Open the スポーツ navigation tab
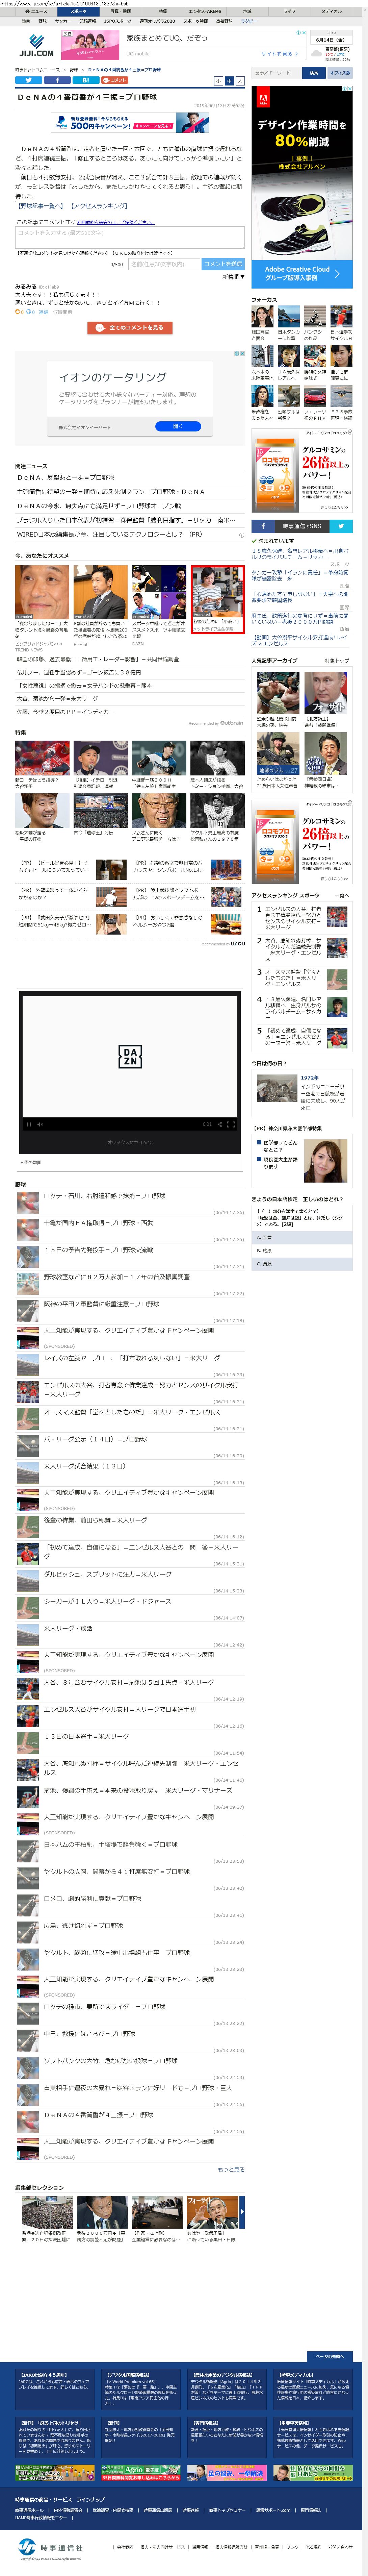Viewport: 368px width, 2576px height. (x=78, y=11)
